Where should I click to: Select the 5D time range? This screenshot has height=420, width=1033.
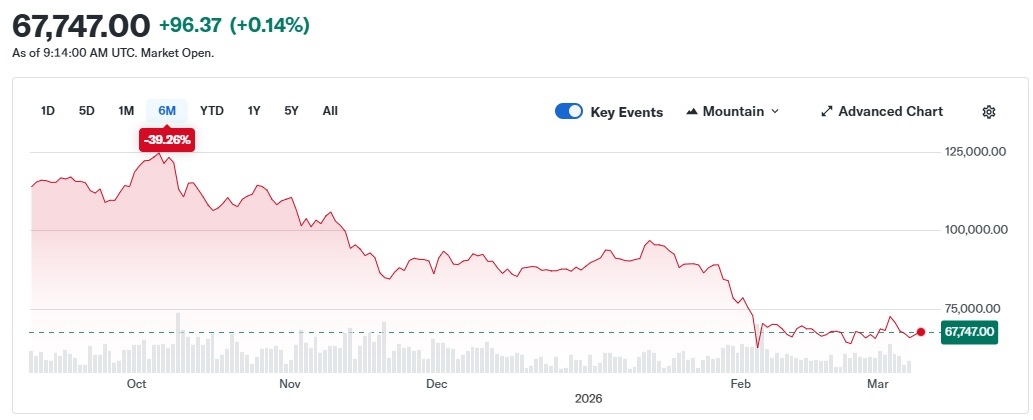coord(86,111)
